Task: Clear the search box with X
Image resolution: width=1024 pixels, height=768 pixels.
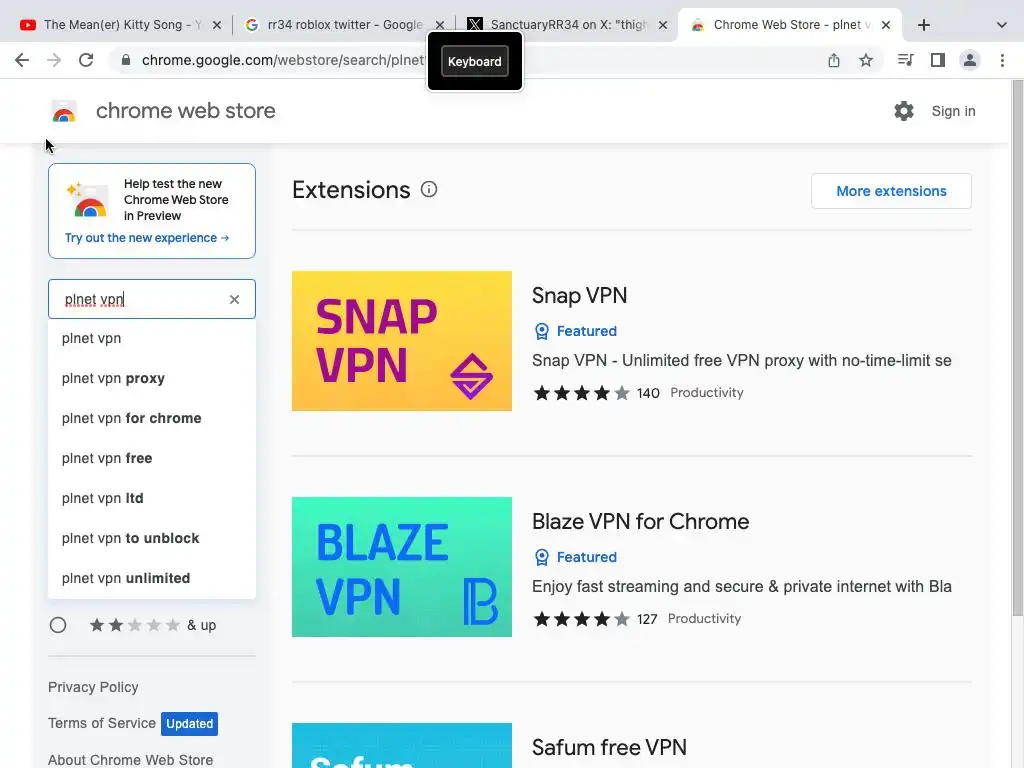Action: [x=234, y=299]
